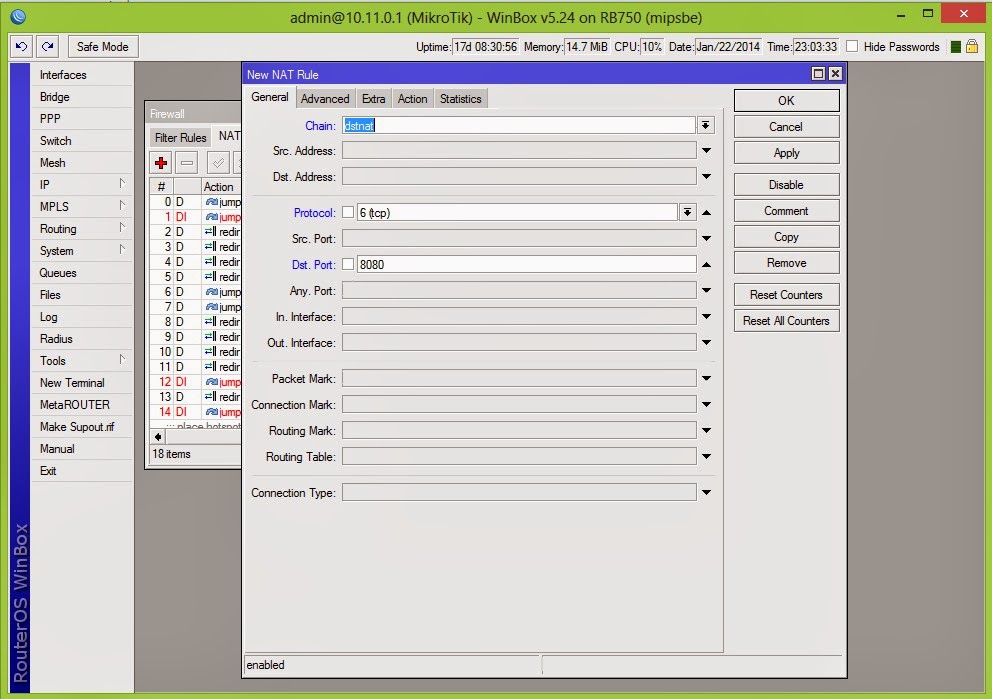This screenshot has width=992, height=699.
Task: Click the Remove button
Action: coord(786,263)
